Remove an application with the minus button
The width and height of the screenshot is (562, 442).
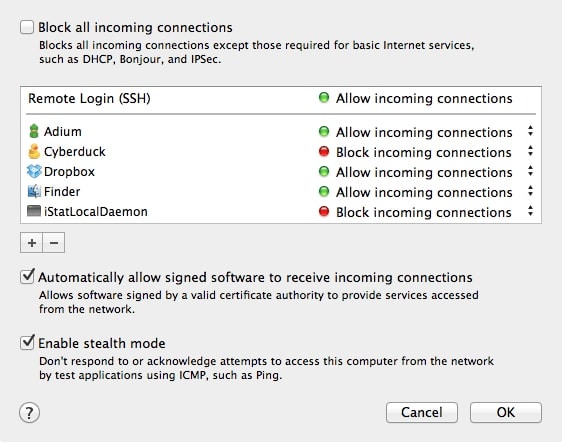54,243
